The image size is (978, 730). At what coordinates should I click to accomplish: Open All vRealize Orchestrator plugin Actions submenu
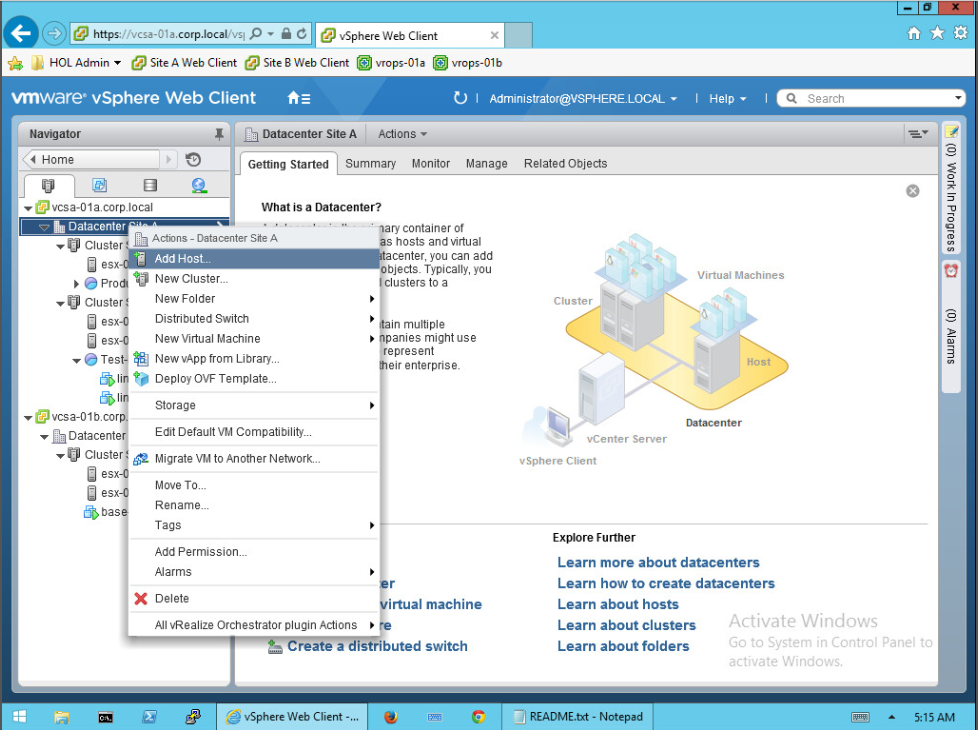tap(254, 625)
